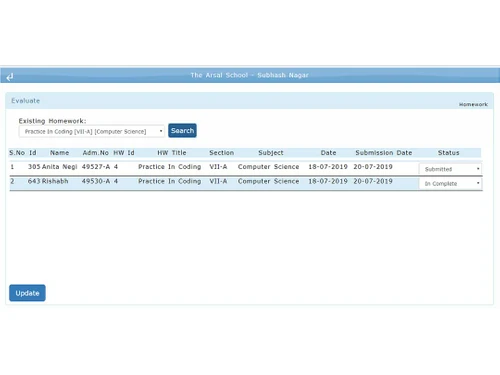The image size is (500, 375).
Task: Click the Existing Homework label
Action: pos(52,121)
